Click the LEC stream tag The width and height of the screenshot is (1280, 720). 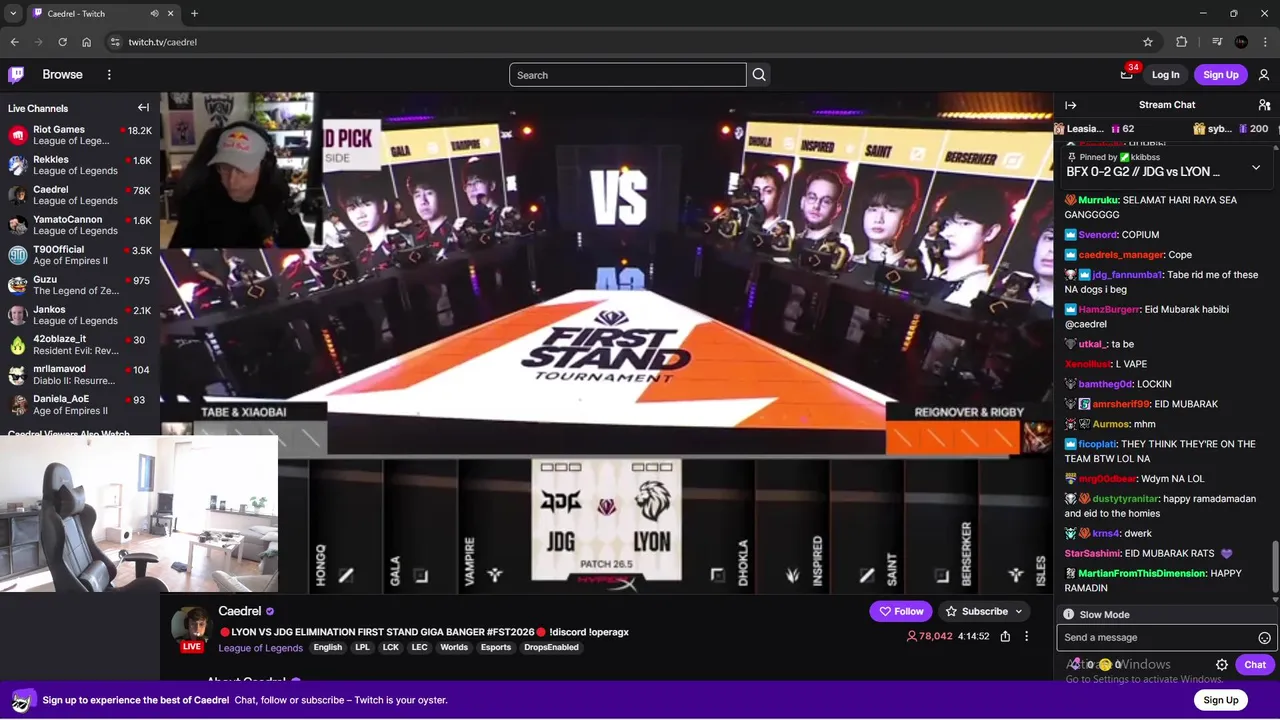point(419,648)
